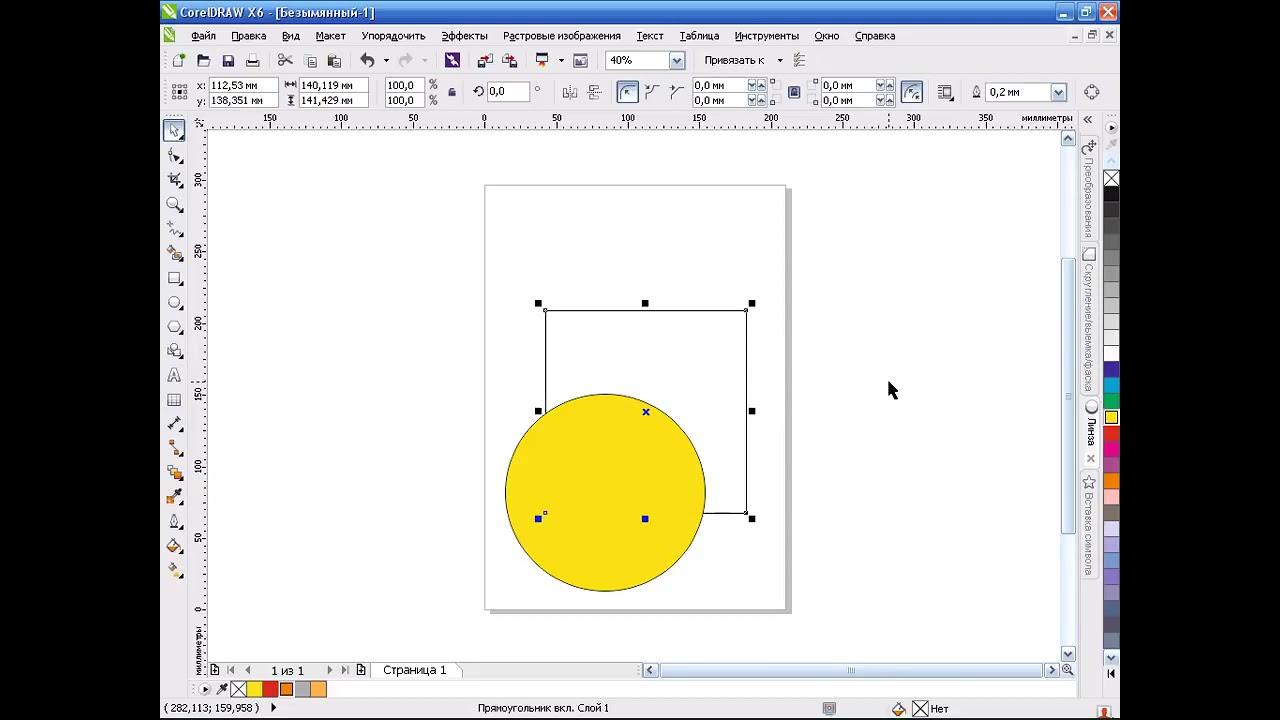The width and height of the screenshot is (1280, 720).
Task: Toggle round corner type
Action: (x=627, y=92)
